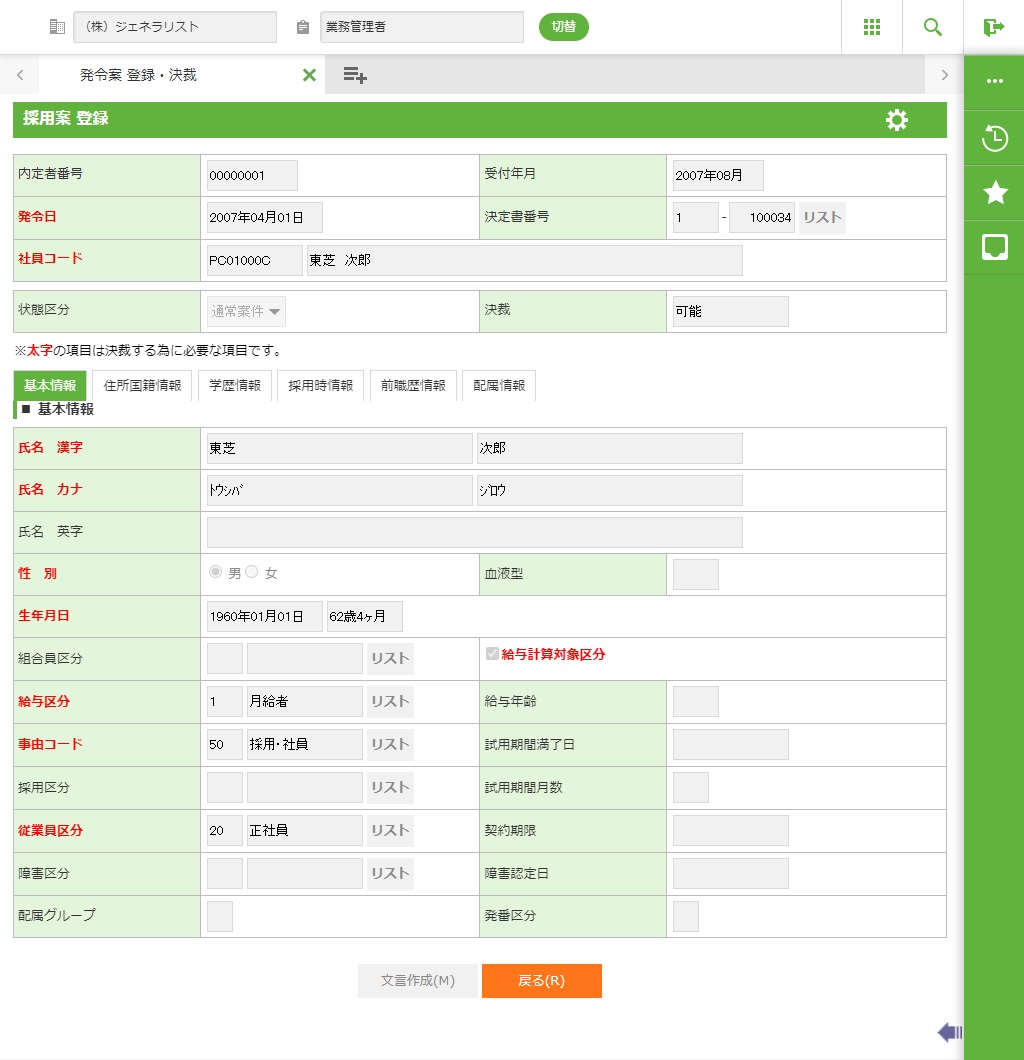This screenshot has width=1024, height=1060.
Task: Switch to the 住所国籍情報 tab
Action: pos(142,385)
